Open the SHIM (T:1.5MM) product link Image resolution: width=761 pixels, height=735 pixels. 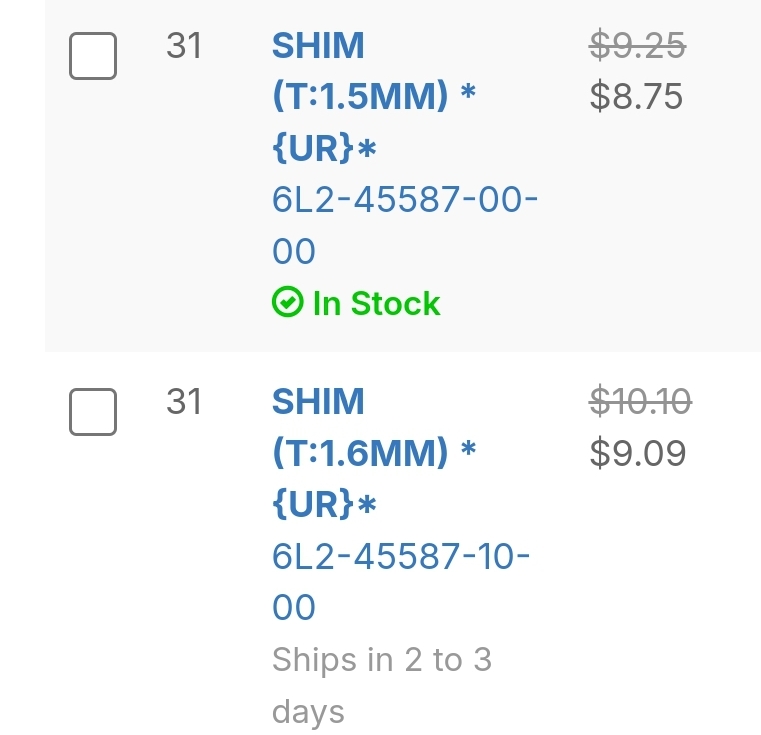pos(318,46)
